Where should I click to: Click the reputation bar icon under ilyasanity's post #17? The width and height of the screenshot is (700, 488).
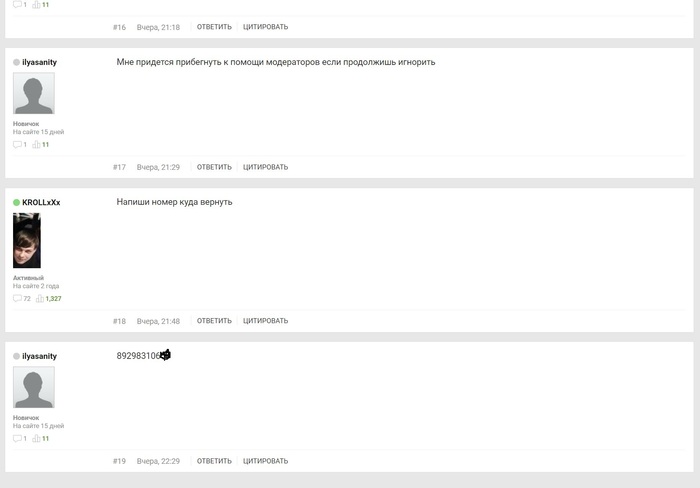coord(36,144)
